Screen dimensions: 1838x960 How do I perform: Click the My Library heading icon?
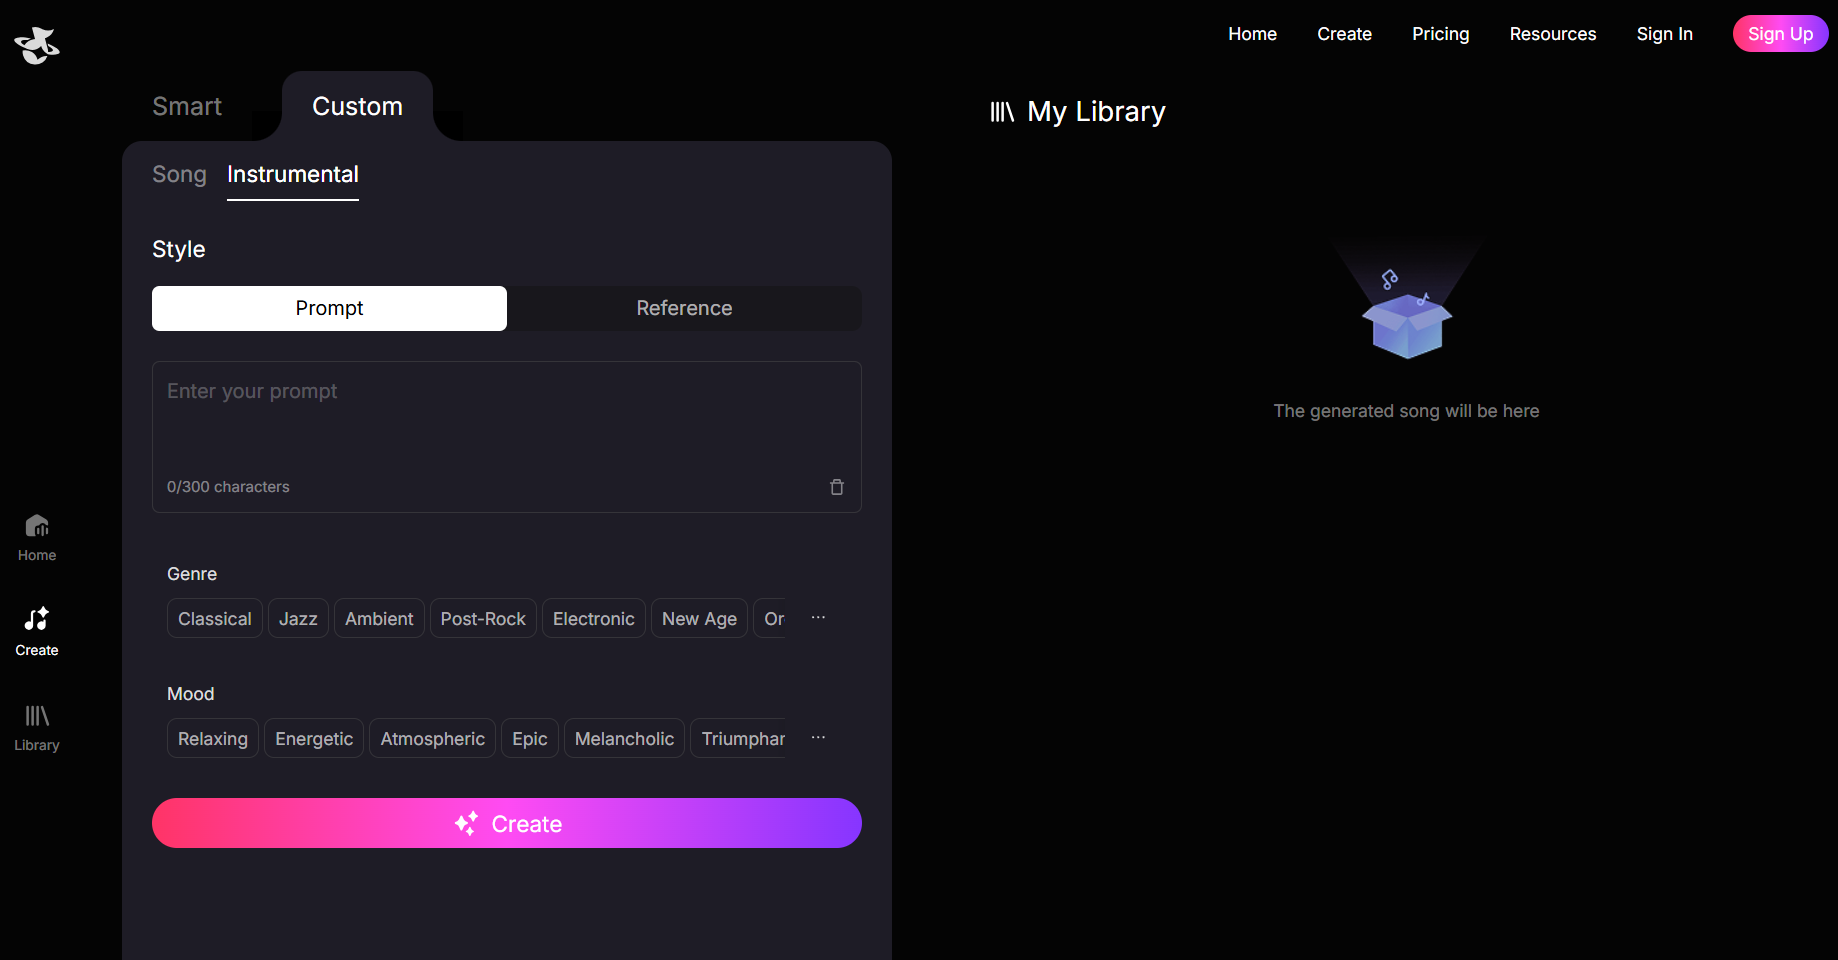(1002, 112)
